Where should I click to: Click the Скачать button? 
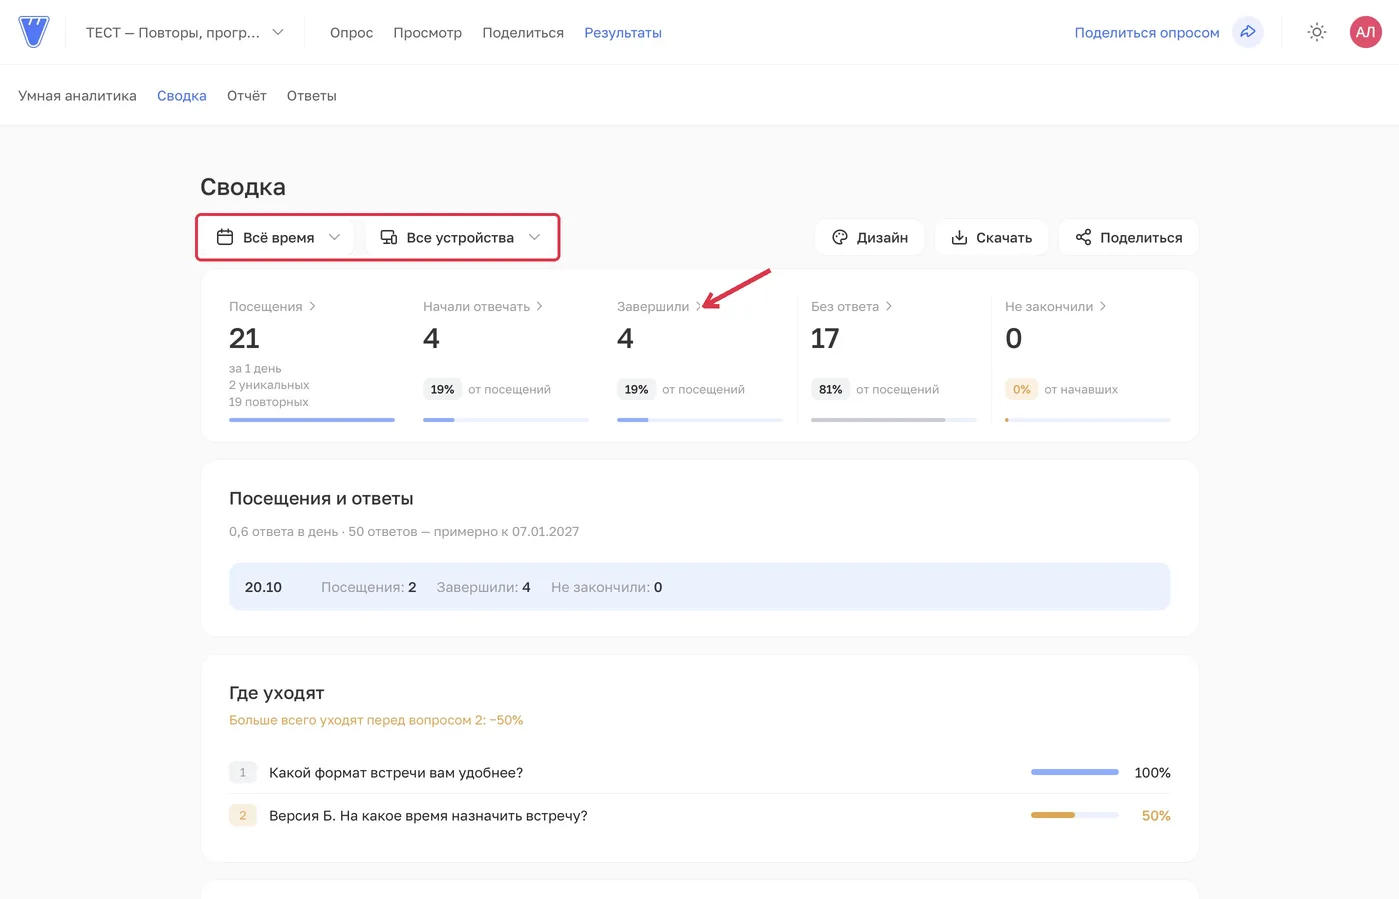(x=991, y=237)
